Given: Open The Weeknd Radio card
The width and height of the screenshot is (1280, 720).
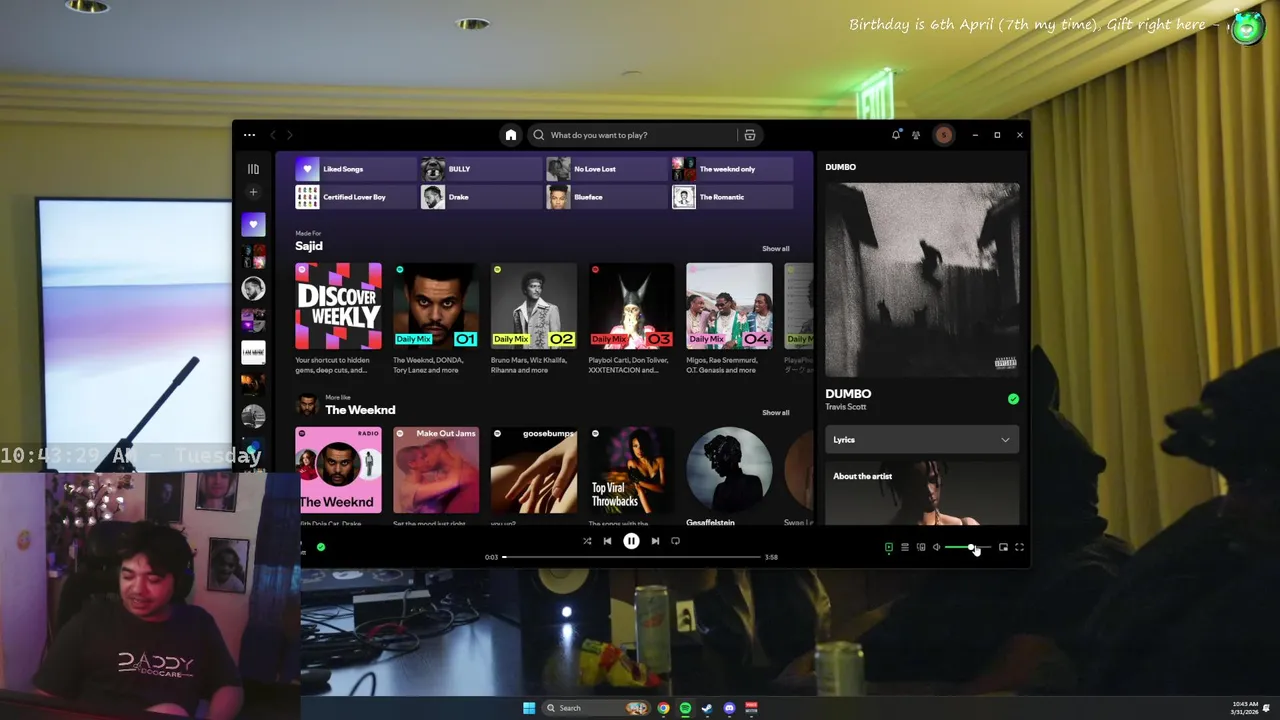Looking at the screenshot, I should 338,470.
